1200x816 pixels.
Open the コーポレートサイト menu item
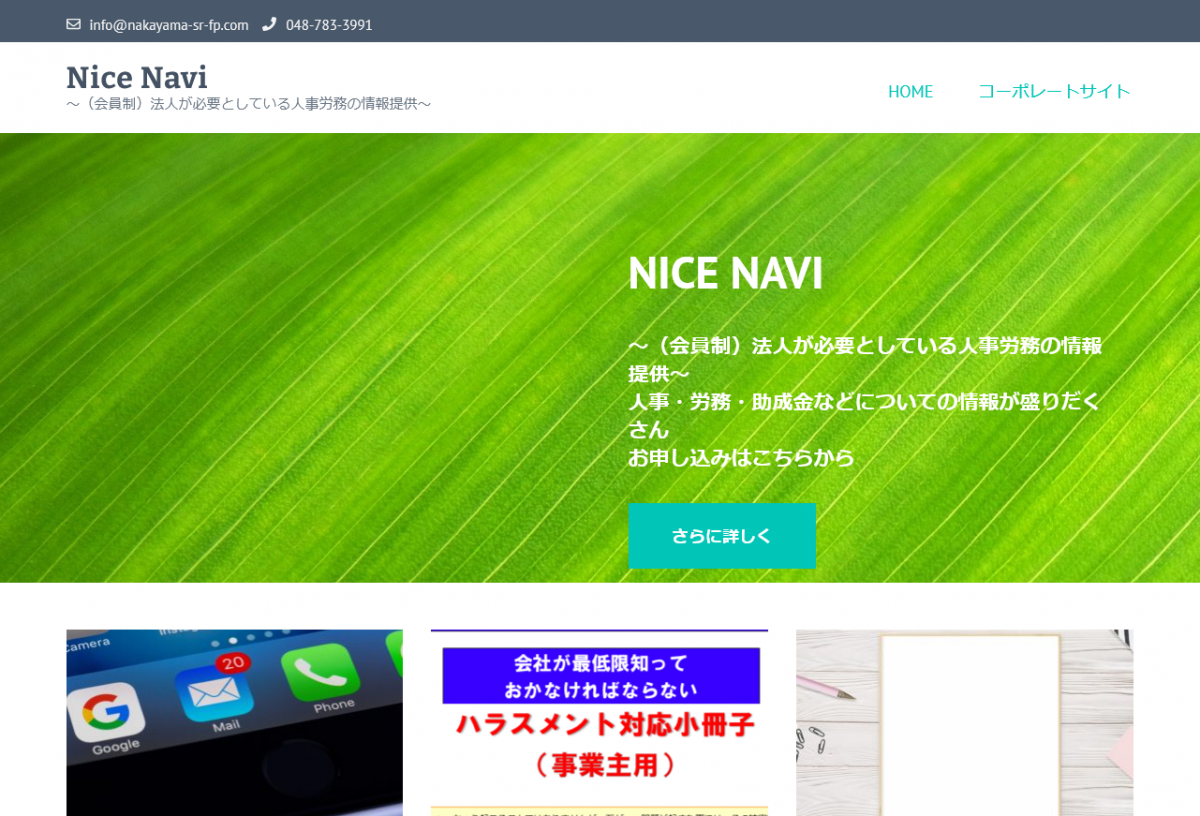coord(1054,92)
